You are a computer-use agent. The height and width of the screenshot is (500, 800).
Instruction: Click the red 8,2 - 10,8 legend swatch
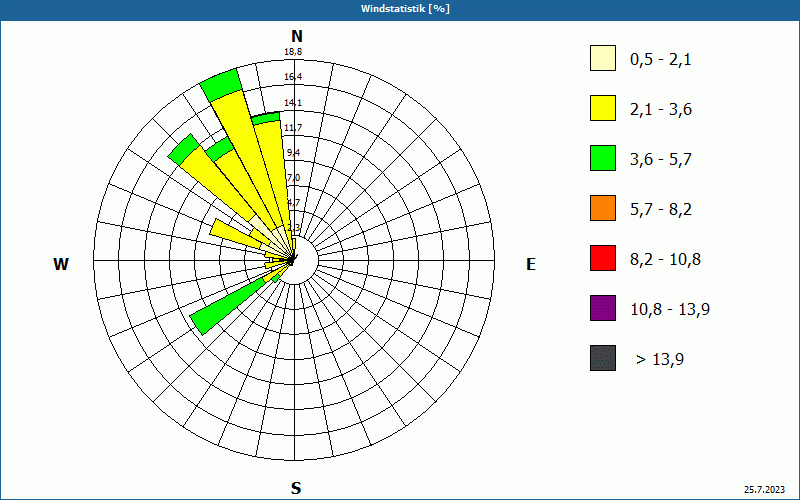pos(603,258)
